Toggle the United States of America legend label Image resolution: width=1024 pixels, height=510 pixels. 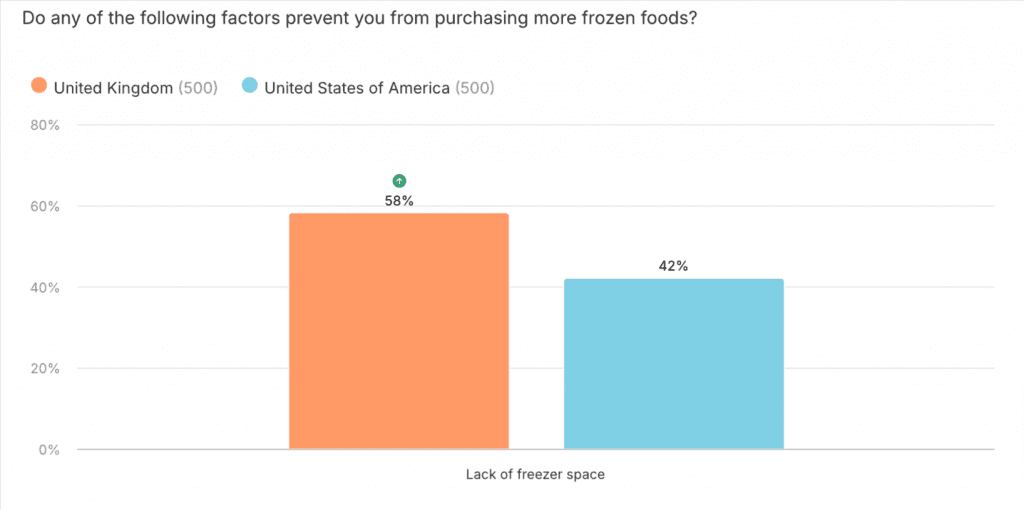pyautogui.click(x=356, y=88)
